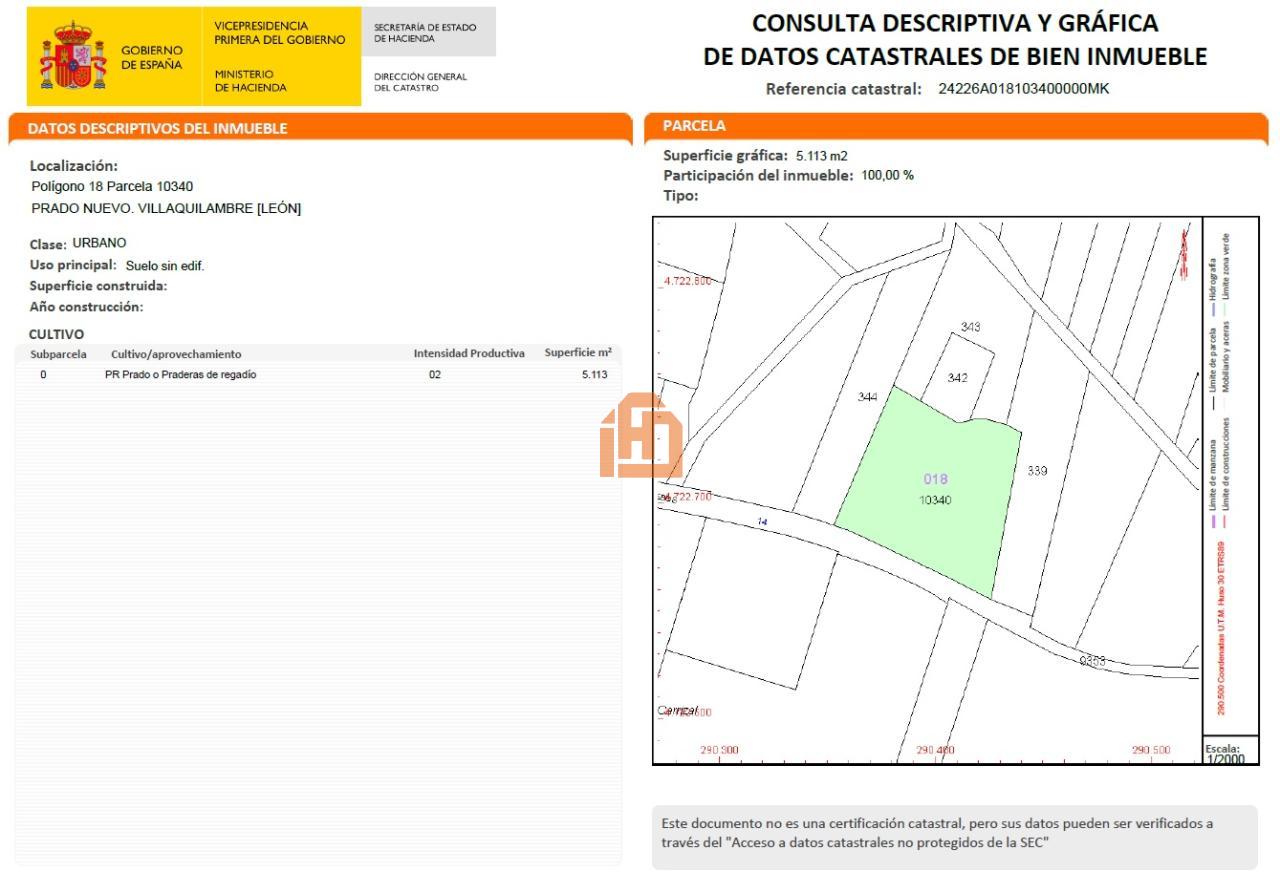Image resolution: width=1280 pixels, height=872 pixels.
Task: Click the catastral reference number 24226A018103400000MK
Action: 1023,89
